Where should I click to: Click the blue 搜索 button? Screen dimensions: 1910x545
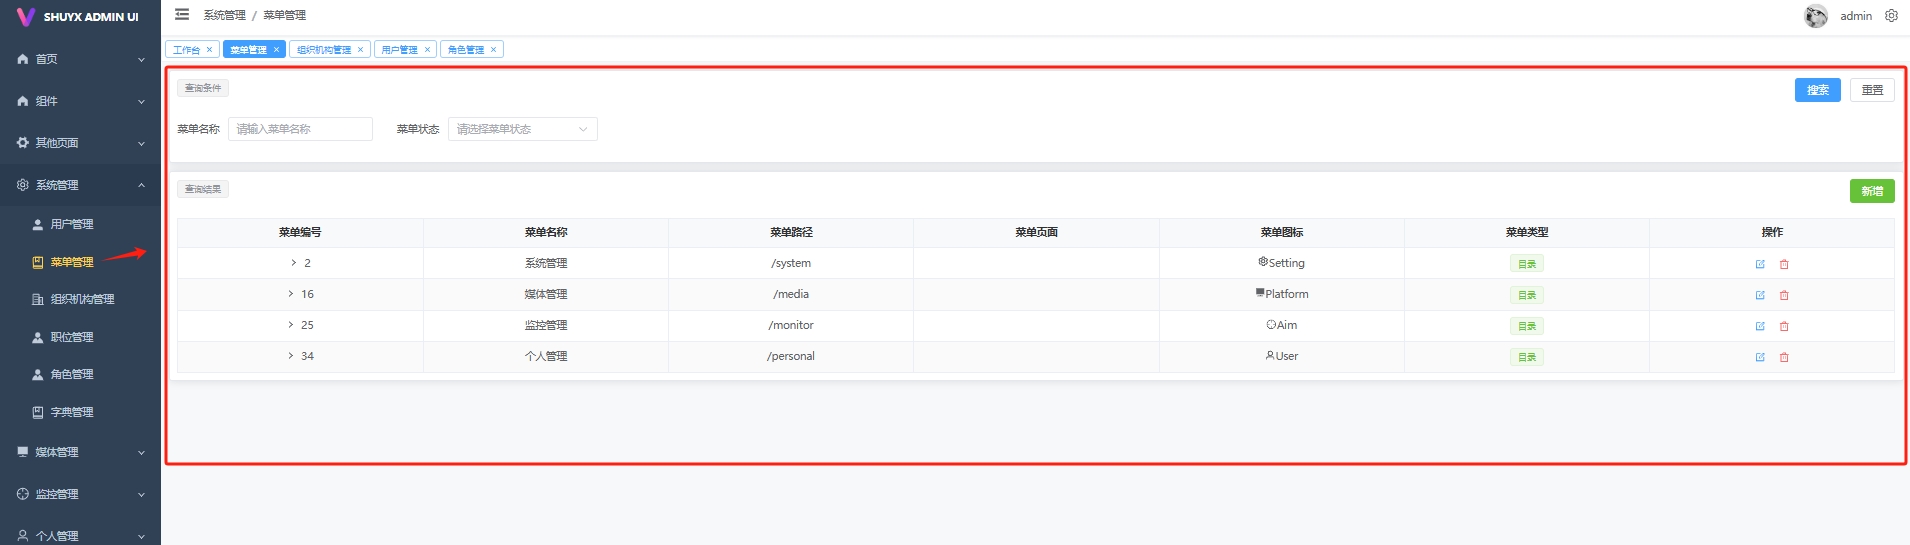point(1817,90)
